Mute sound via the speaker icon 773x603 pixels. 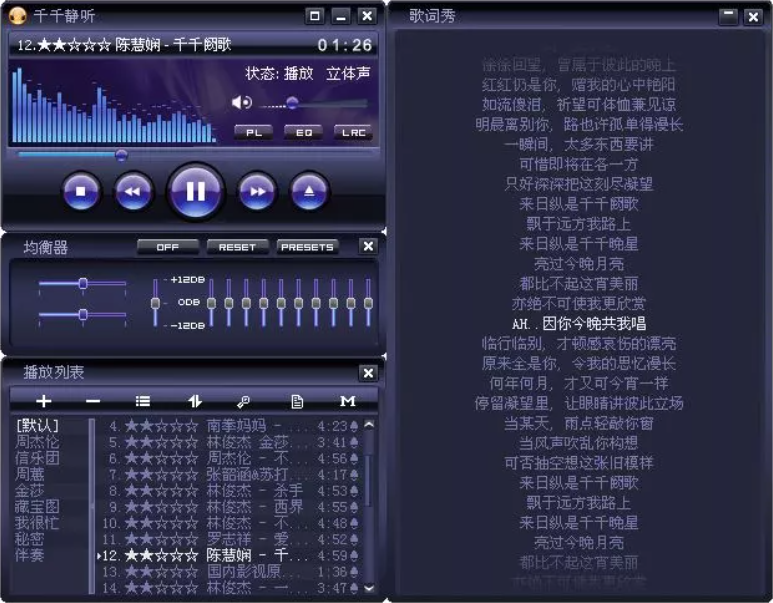tap(242, 103)
